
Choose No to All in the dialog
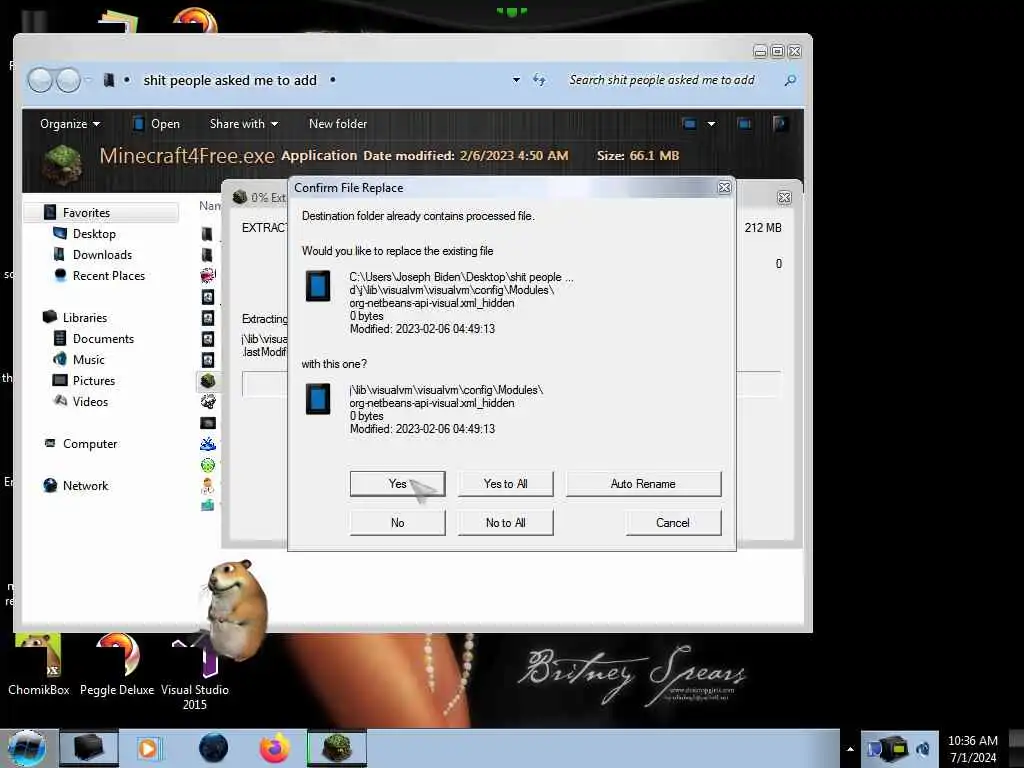click(x=505, y=522)
